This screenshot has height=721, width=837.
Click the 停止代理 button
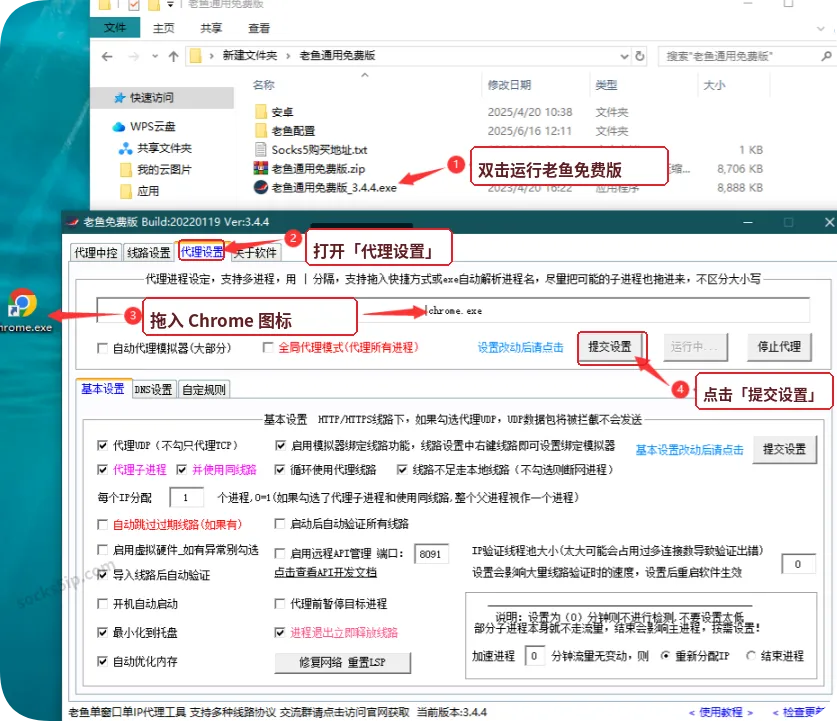(x=779, y=347)
